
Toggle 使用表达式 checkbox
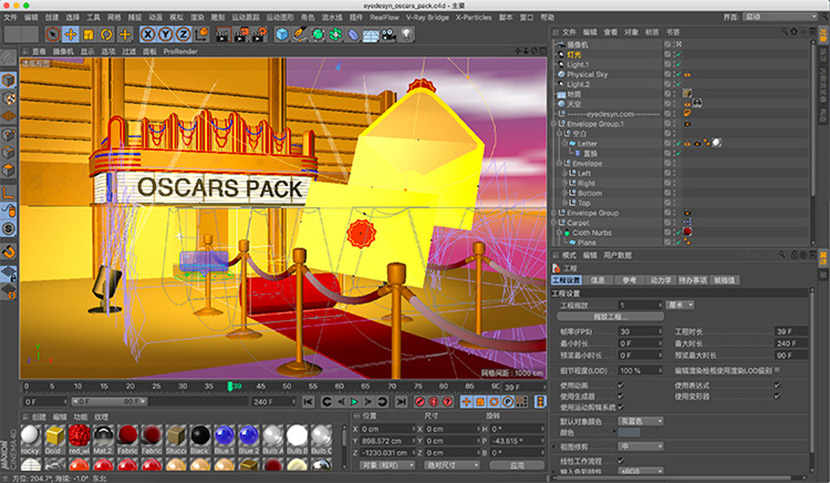click(777, 385)
